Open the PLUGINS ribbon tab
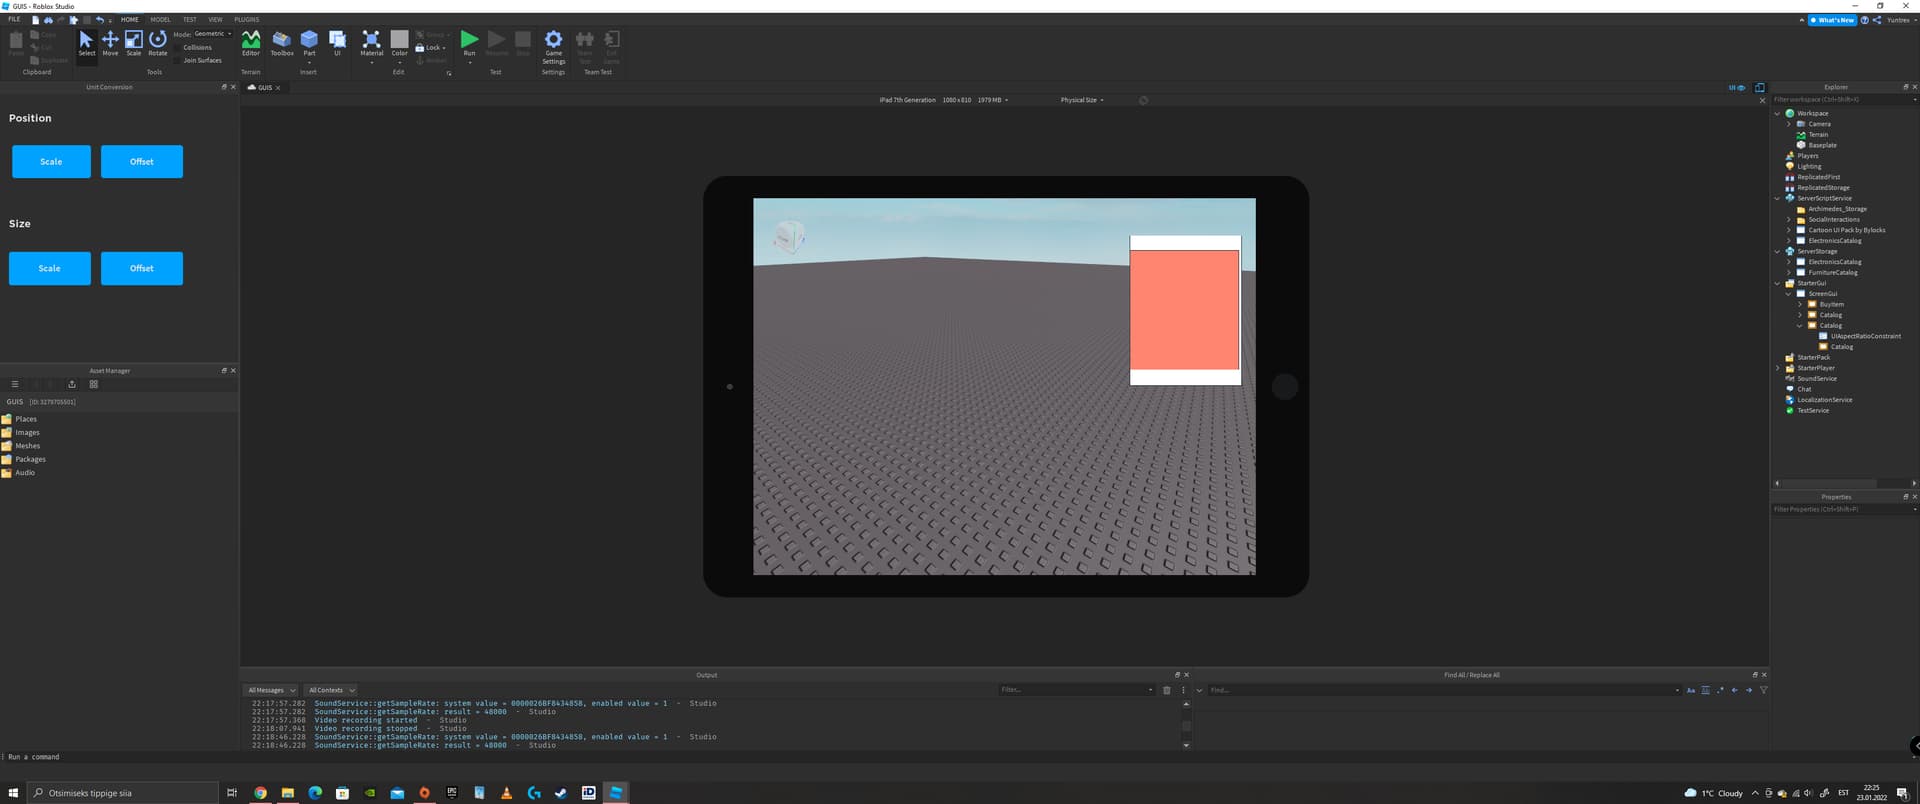1920x804 pixels. 246,19
